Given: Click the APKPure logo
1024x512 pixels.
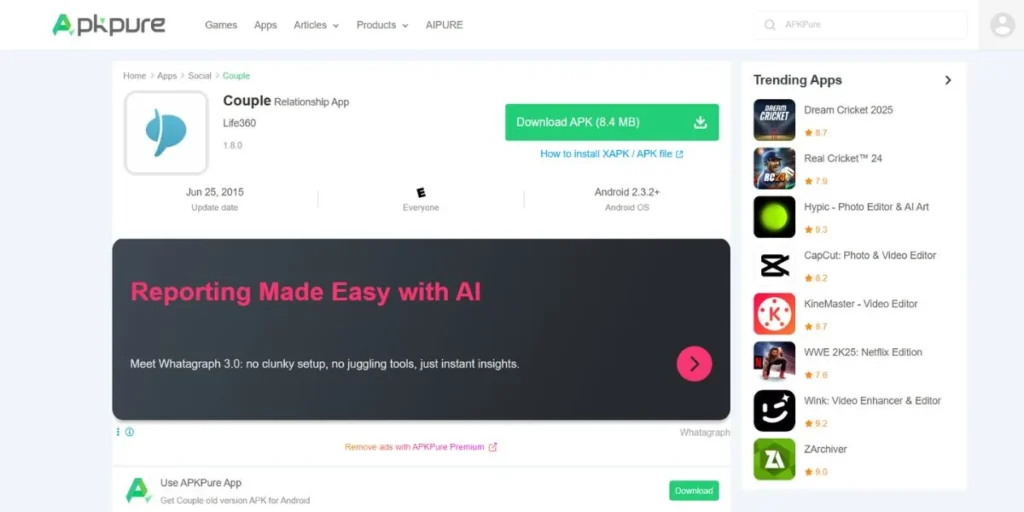Looking at the screenshot, I should point(108,25).
